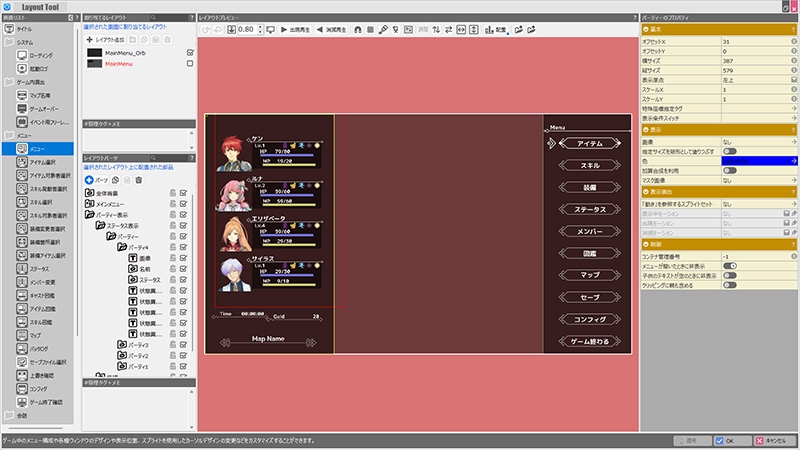The height and width of the screenshot is (450, 800).
Task: Collapse the 表示 properties section
Action: coord(644,129)
